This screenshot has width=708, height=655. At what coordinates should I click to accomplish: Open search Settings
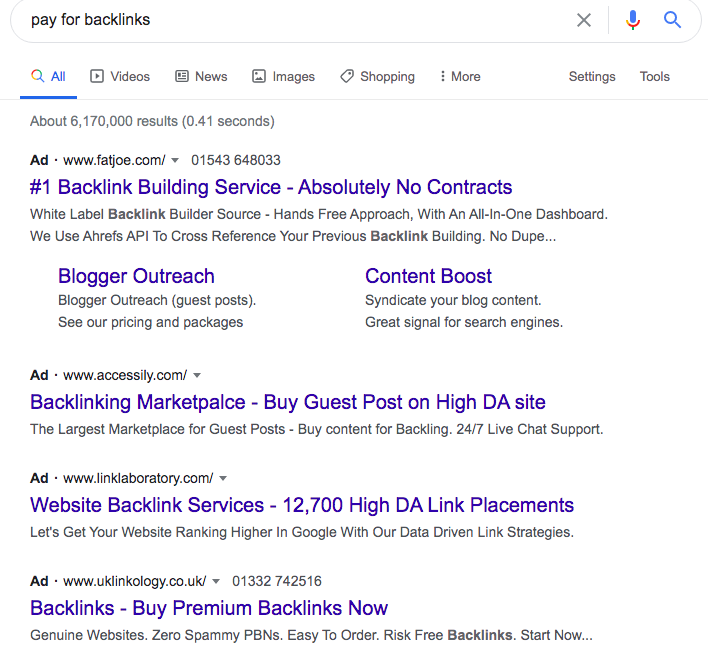point(592,77)
